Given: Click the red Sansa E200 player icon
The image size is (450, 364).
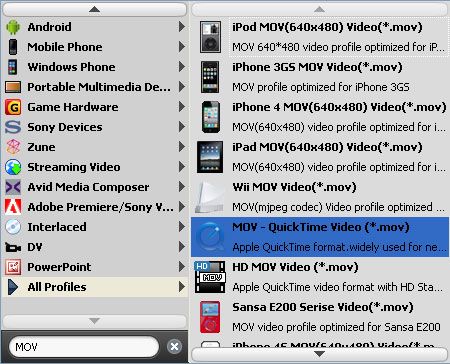Looking at the screenshot, I should [210, 317].
